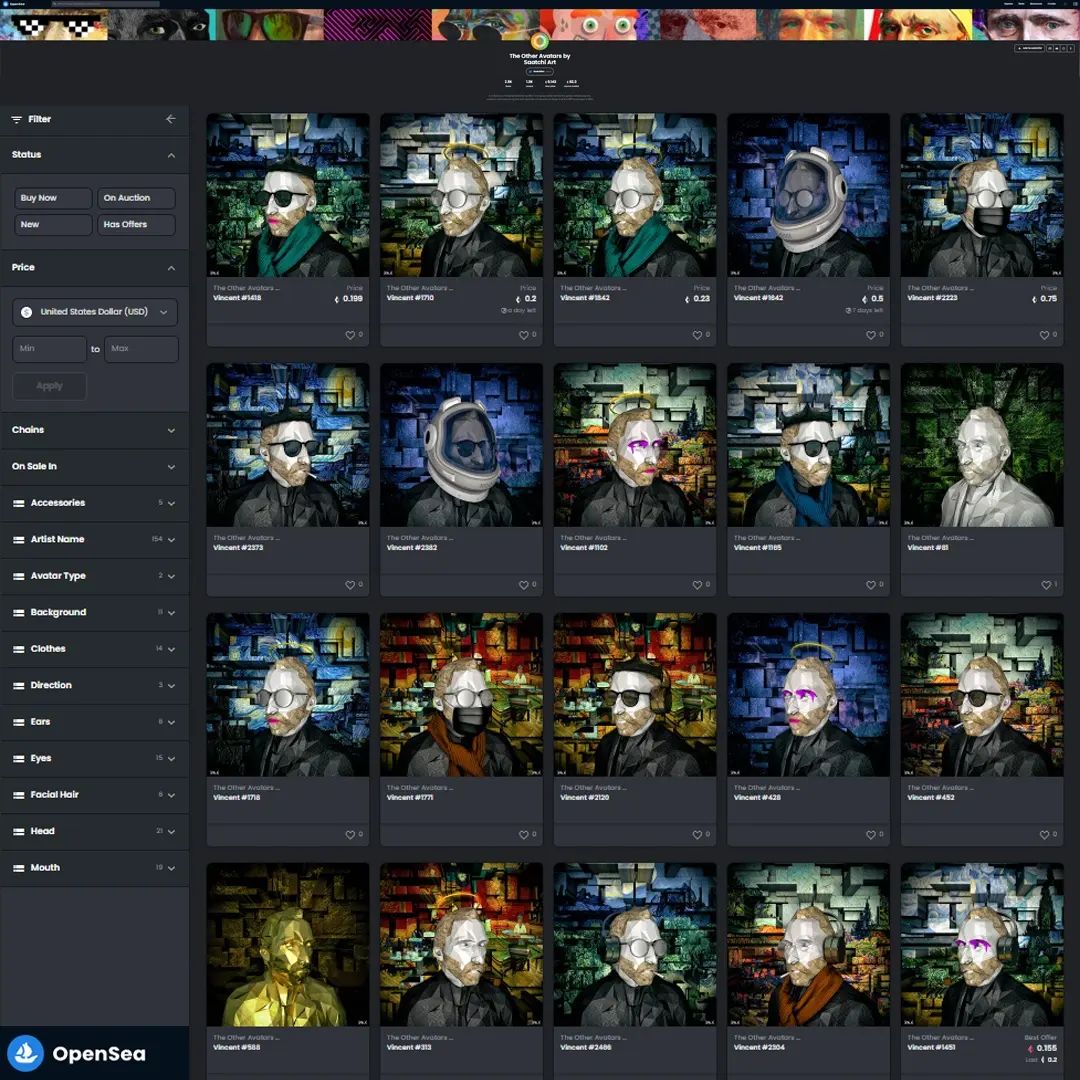Open the Create menu in the top bar

1052,3
